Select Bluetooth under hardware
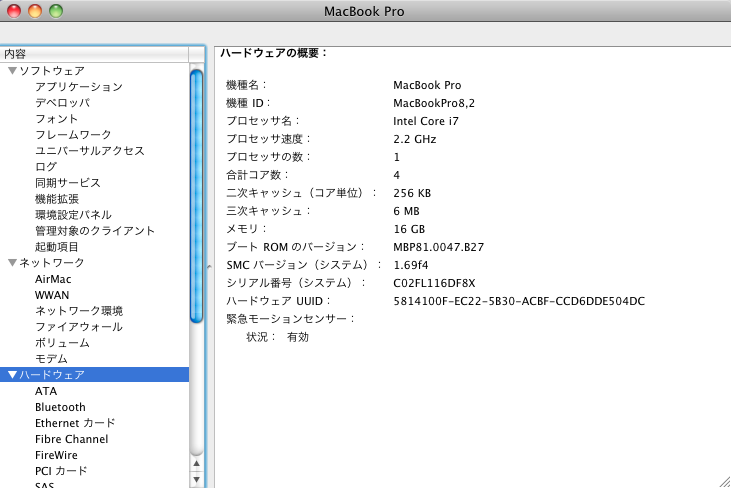 (x=60, y=407)
